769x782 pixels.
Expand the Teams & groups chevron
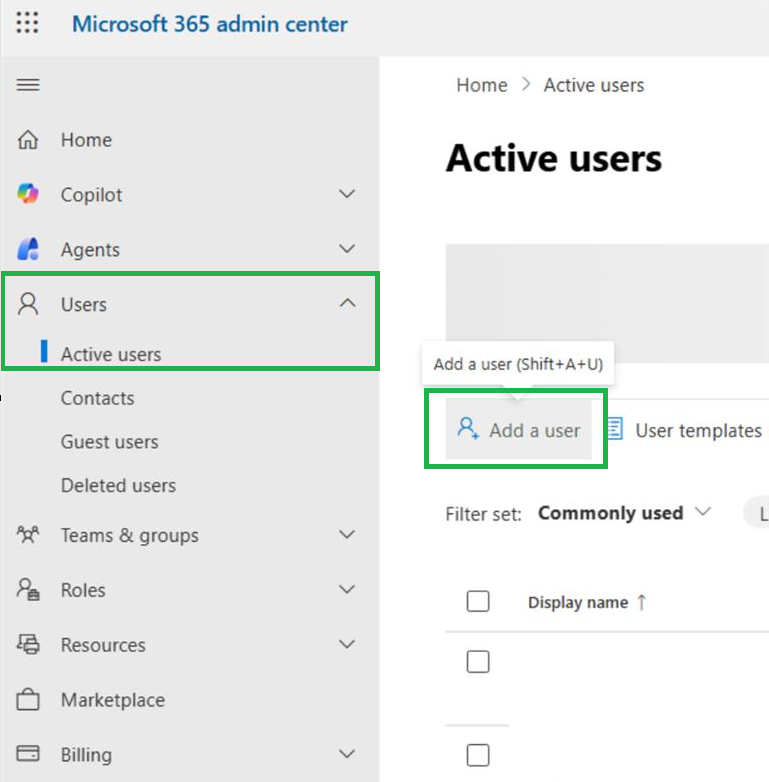347,534
